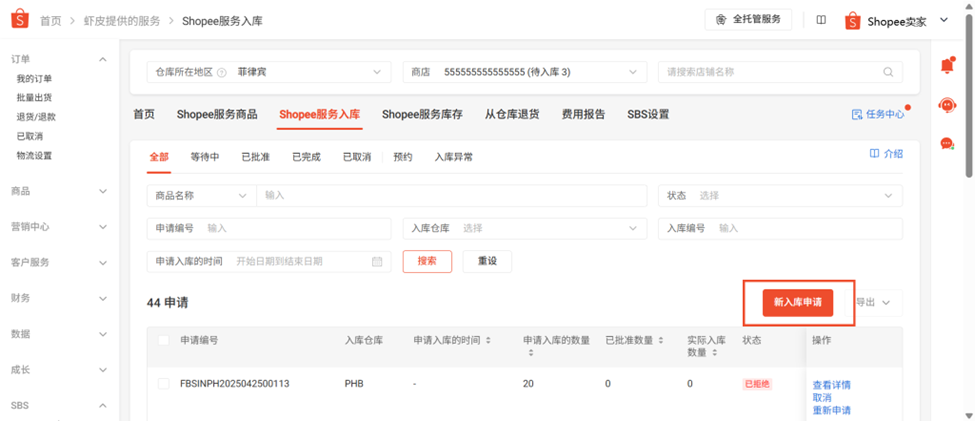The width and height of the screenshot is (975, 421).
Task: Click the Shopee logo icon
Action: point(20,20)
